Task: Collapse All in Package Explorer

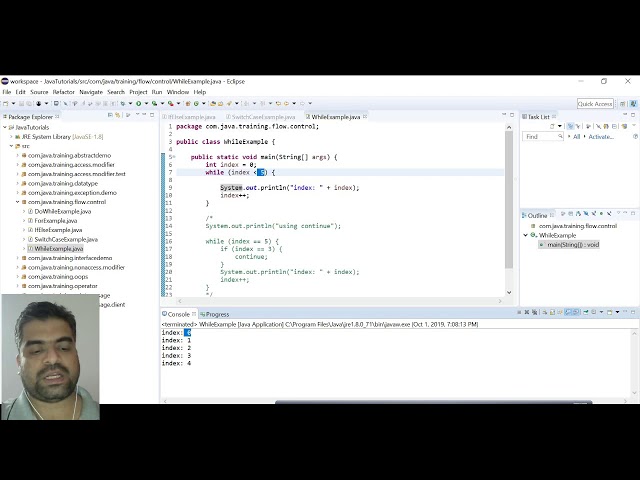Action: point(110,116)
